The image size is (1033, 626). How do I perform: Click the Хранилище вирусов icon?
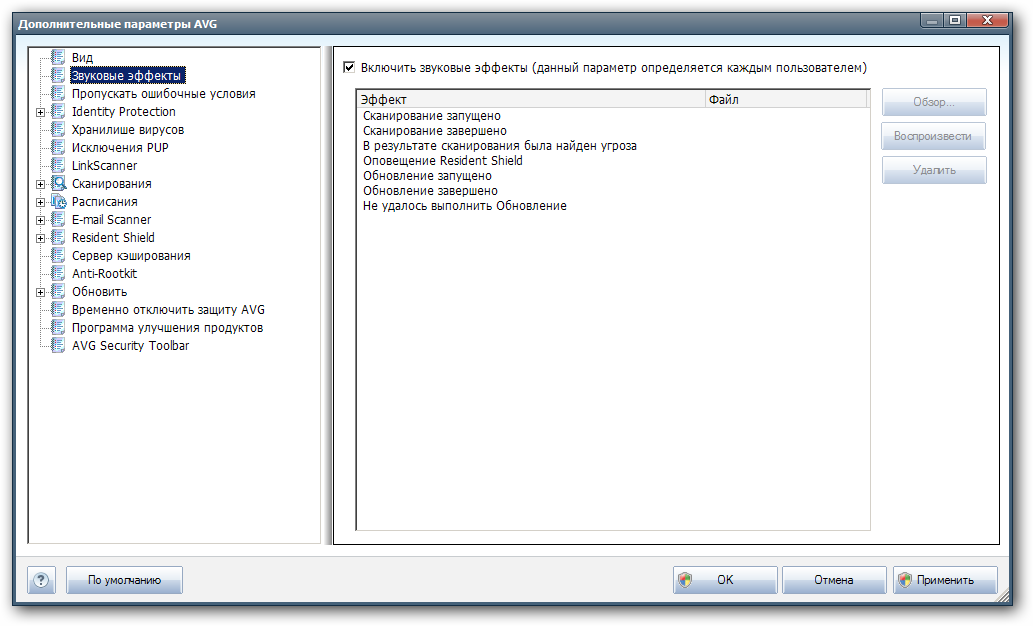pyautogui.click(x=58, y=129)
